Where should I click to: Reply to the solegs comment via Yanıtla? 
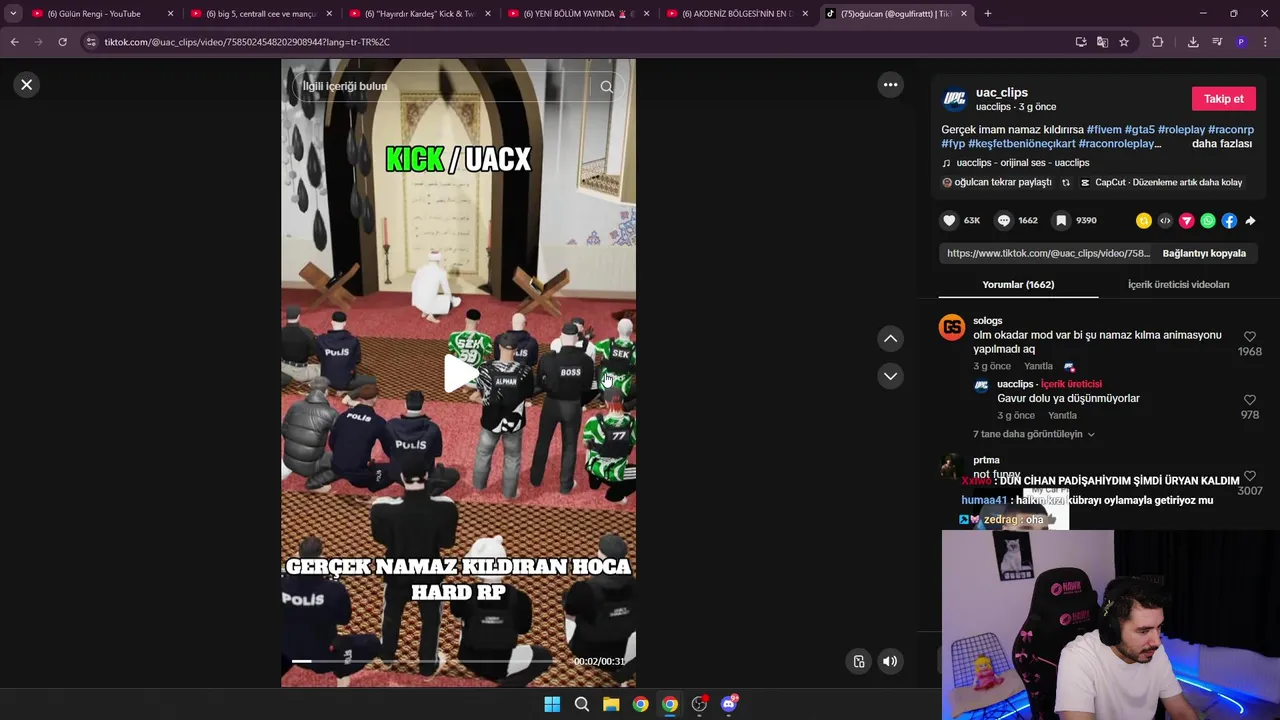pyautogui.click(x=1038, y=367)
